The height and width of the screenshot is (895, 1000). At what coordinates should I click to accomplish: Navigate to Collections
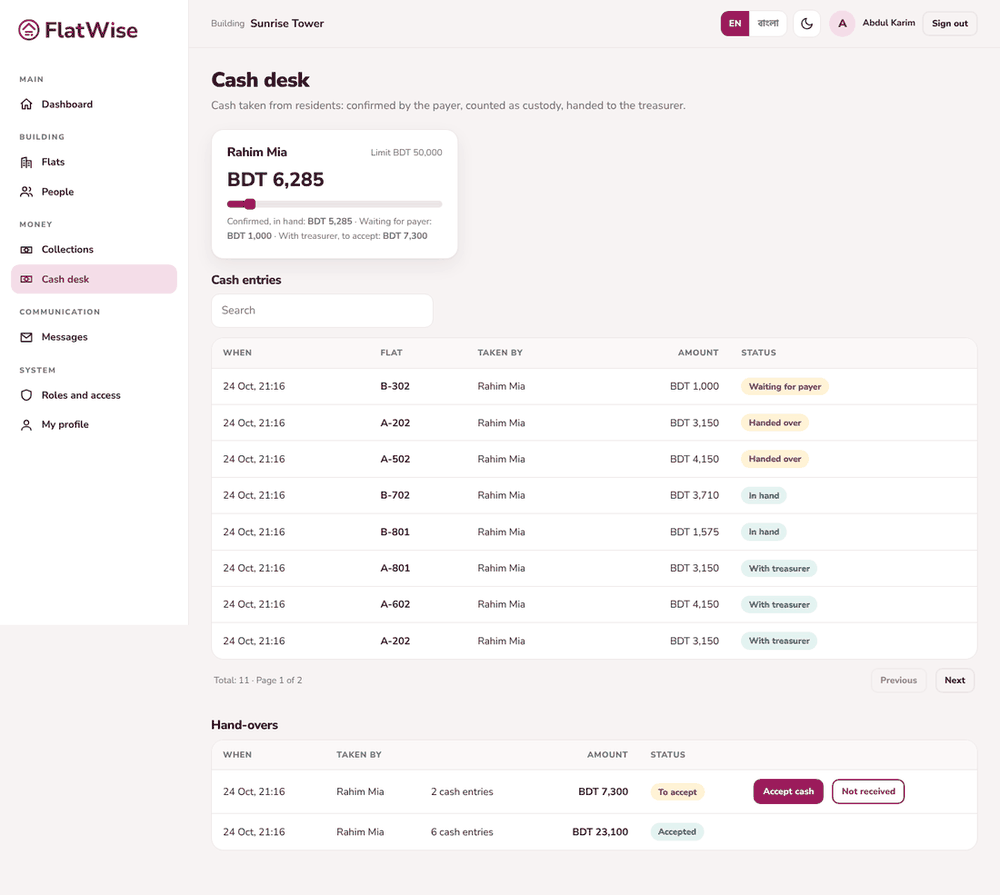tap(94, 249)
